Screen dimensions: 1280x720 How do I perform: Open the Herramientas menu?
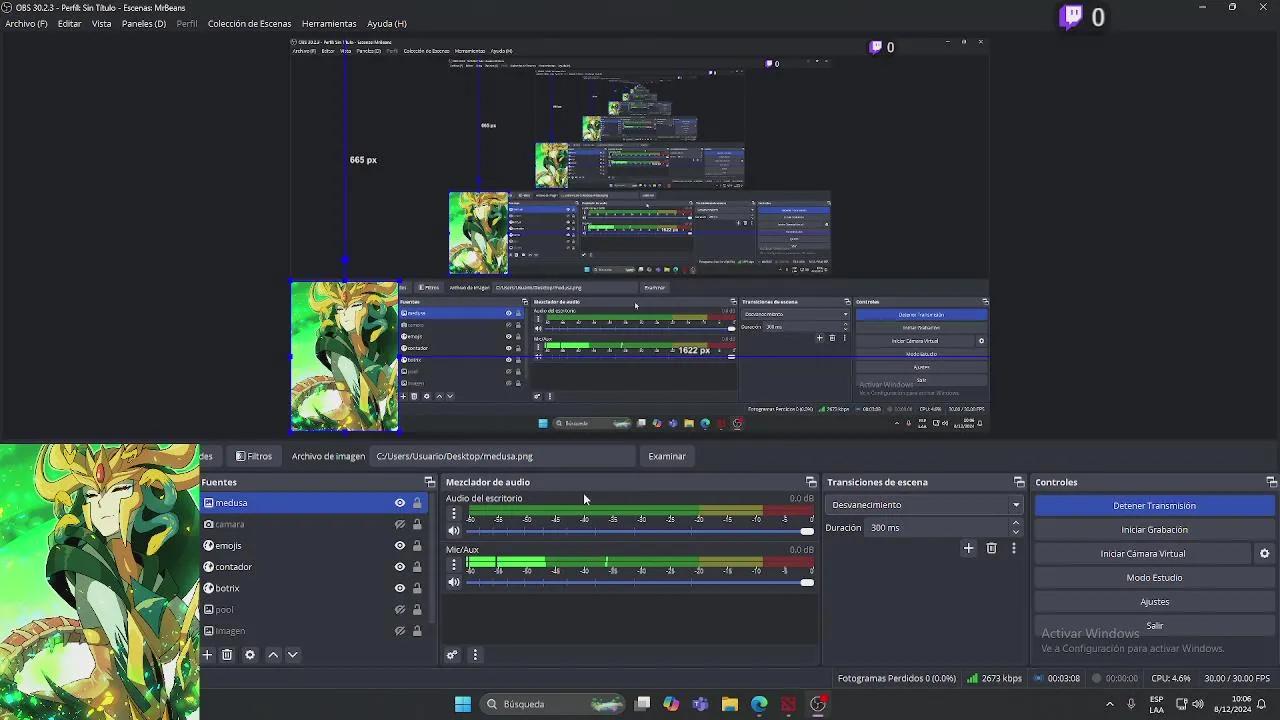click(x=329, y=24)
